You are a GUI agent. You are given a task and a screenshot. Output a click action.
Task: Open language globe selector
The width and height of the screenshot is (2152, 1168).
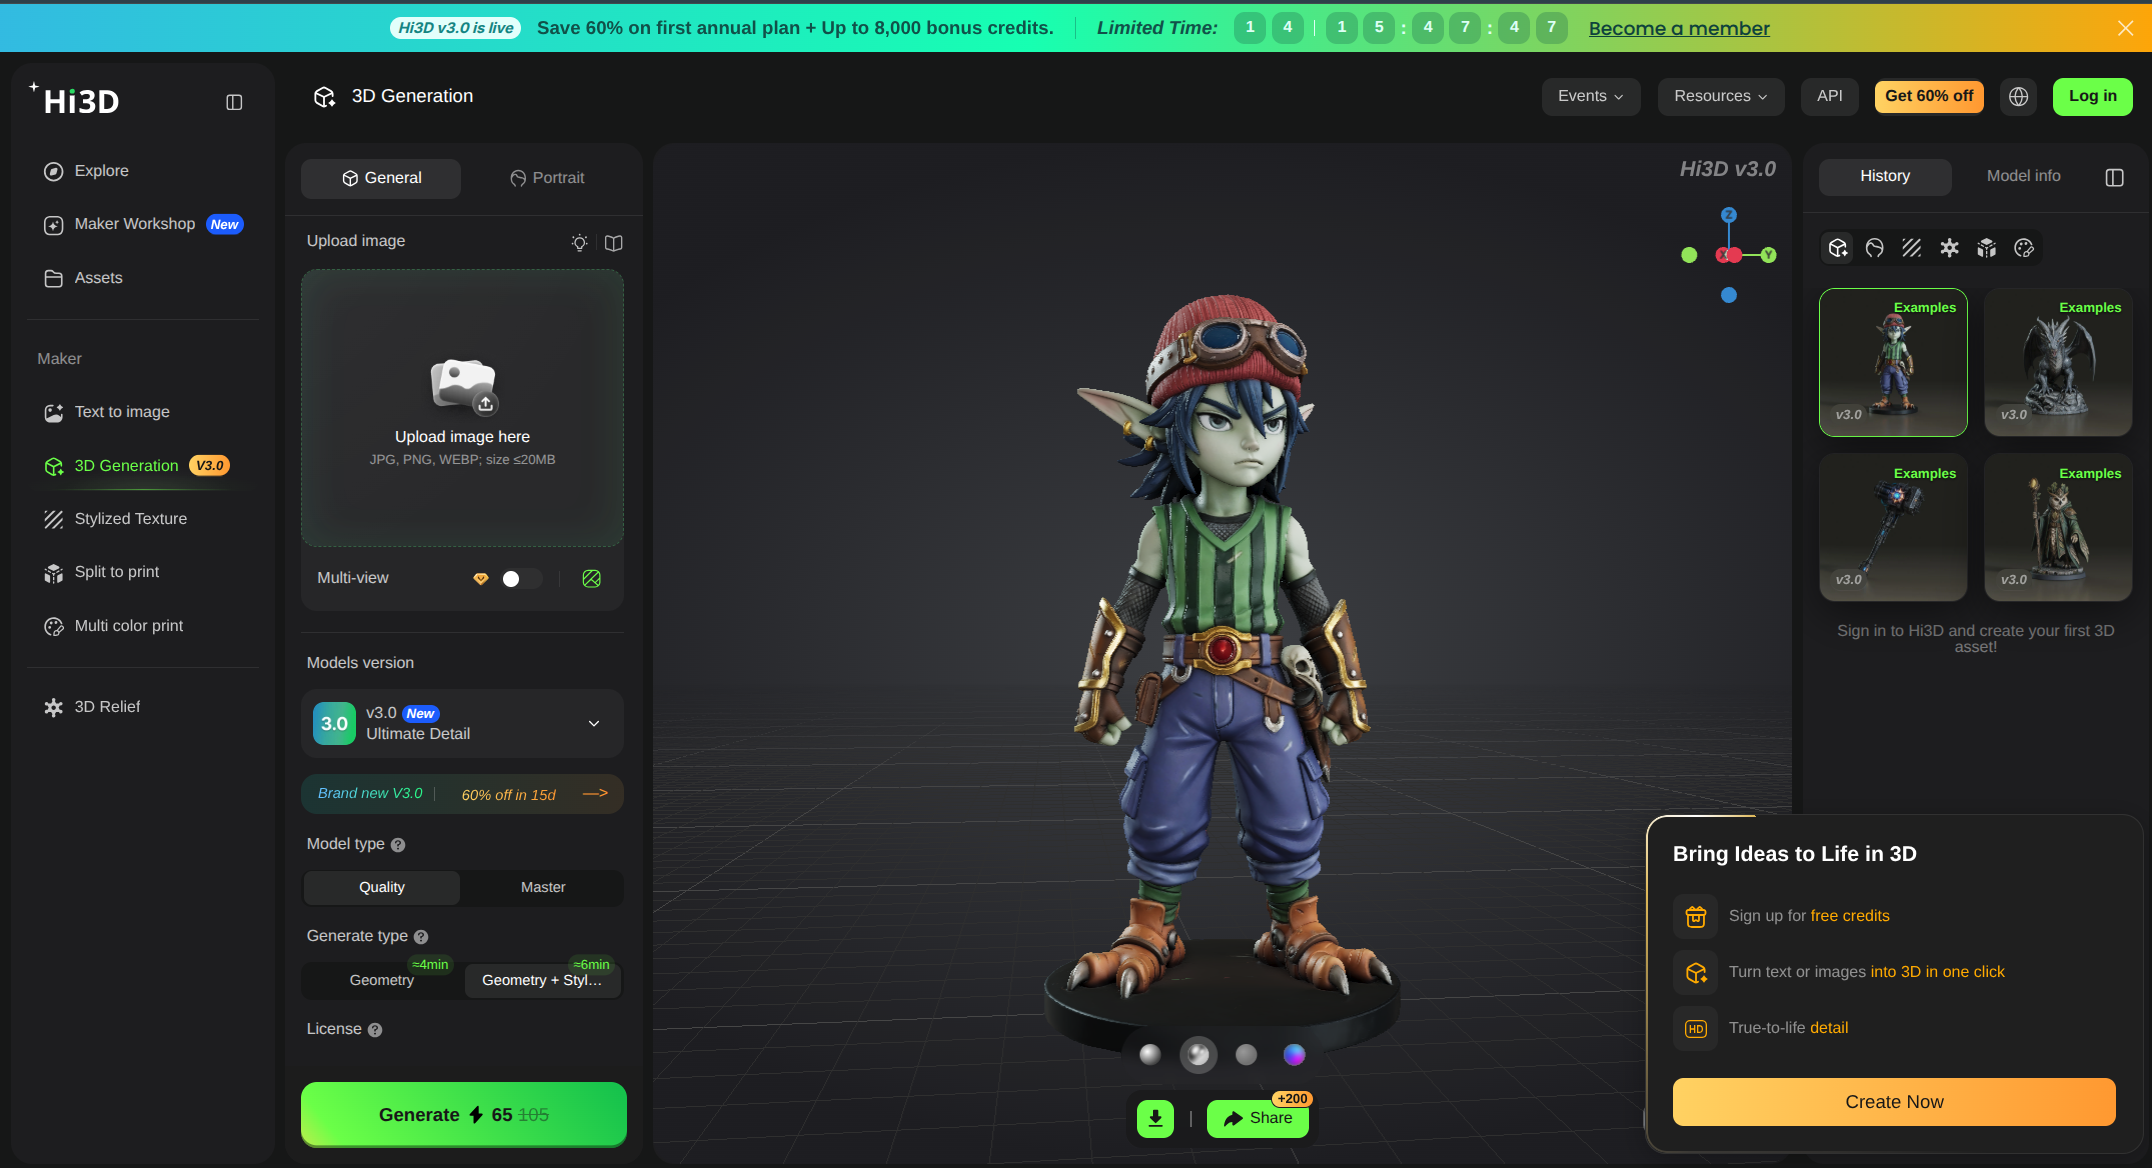[2019, 96]
